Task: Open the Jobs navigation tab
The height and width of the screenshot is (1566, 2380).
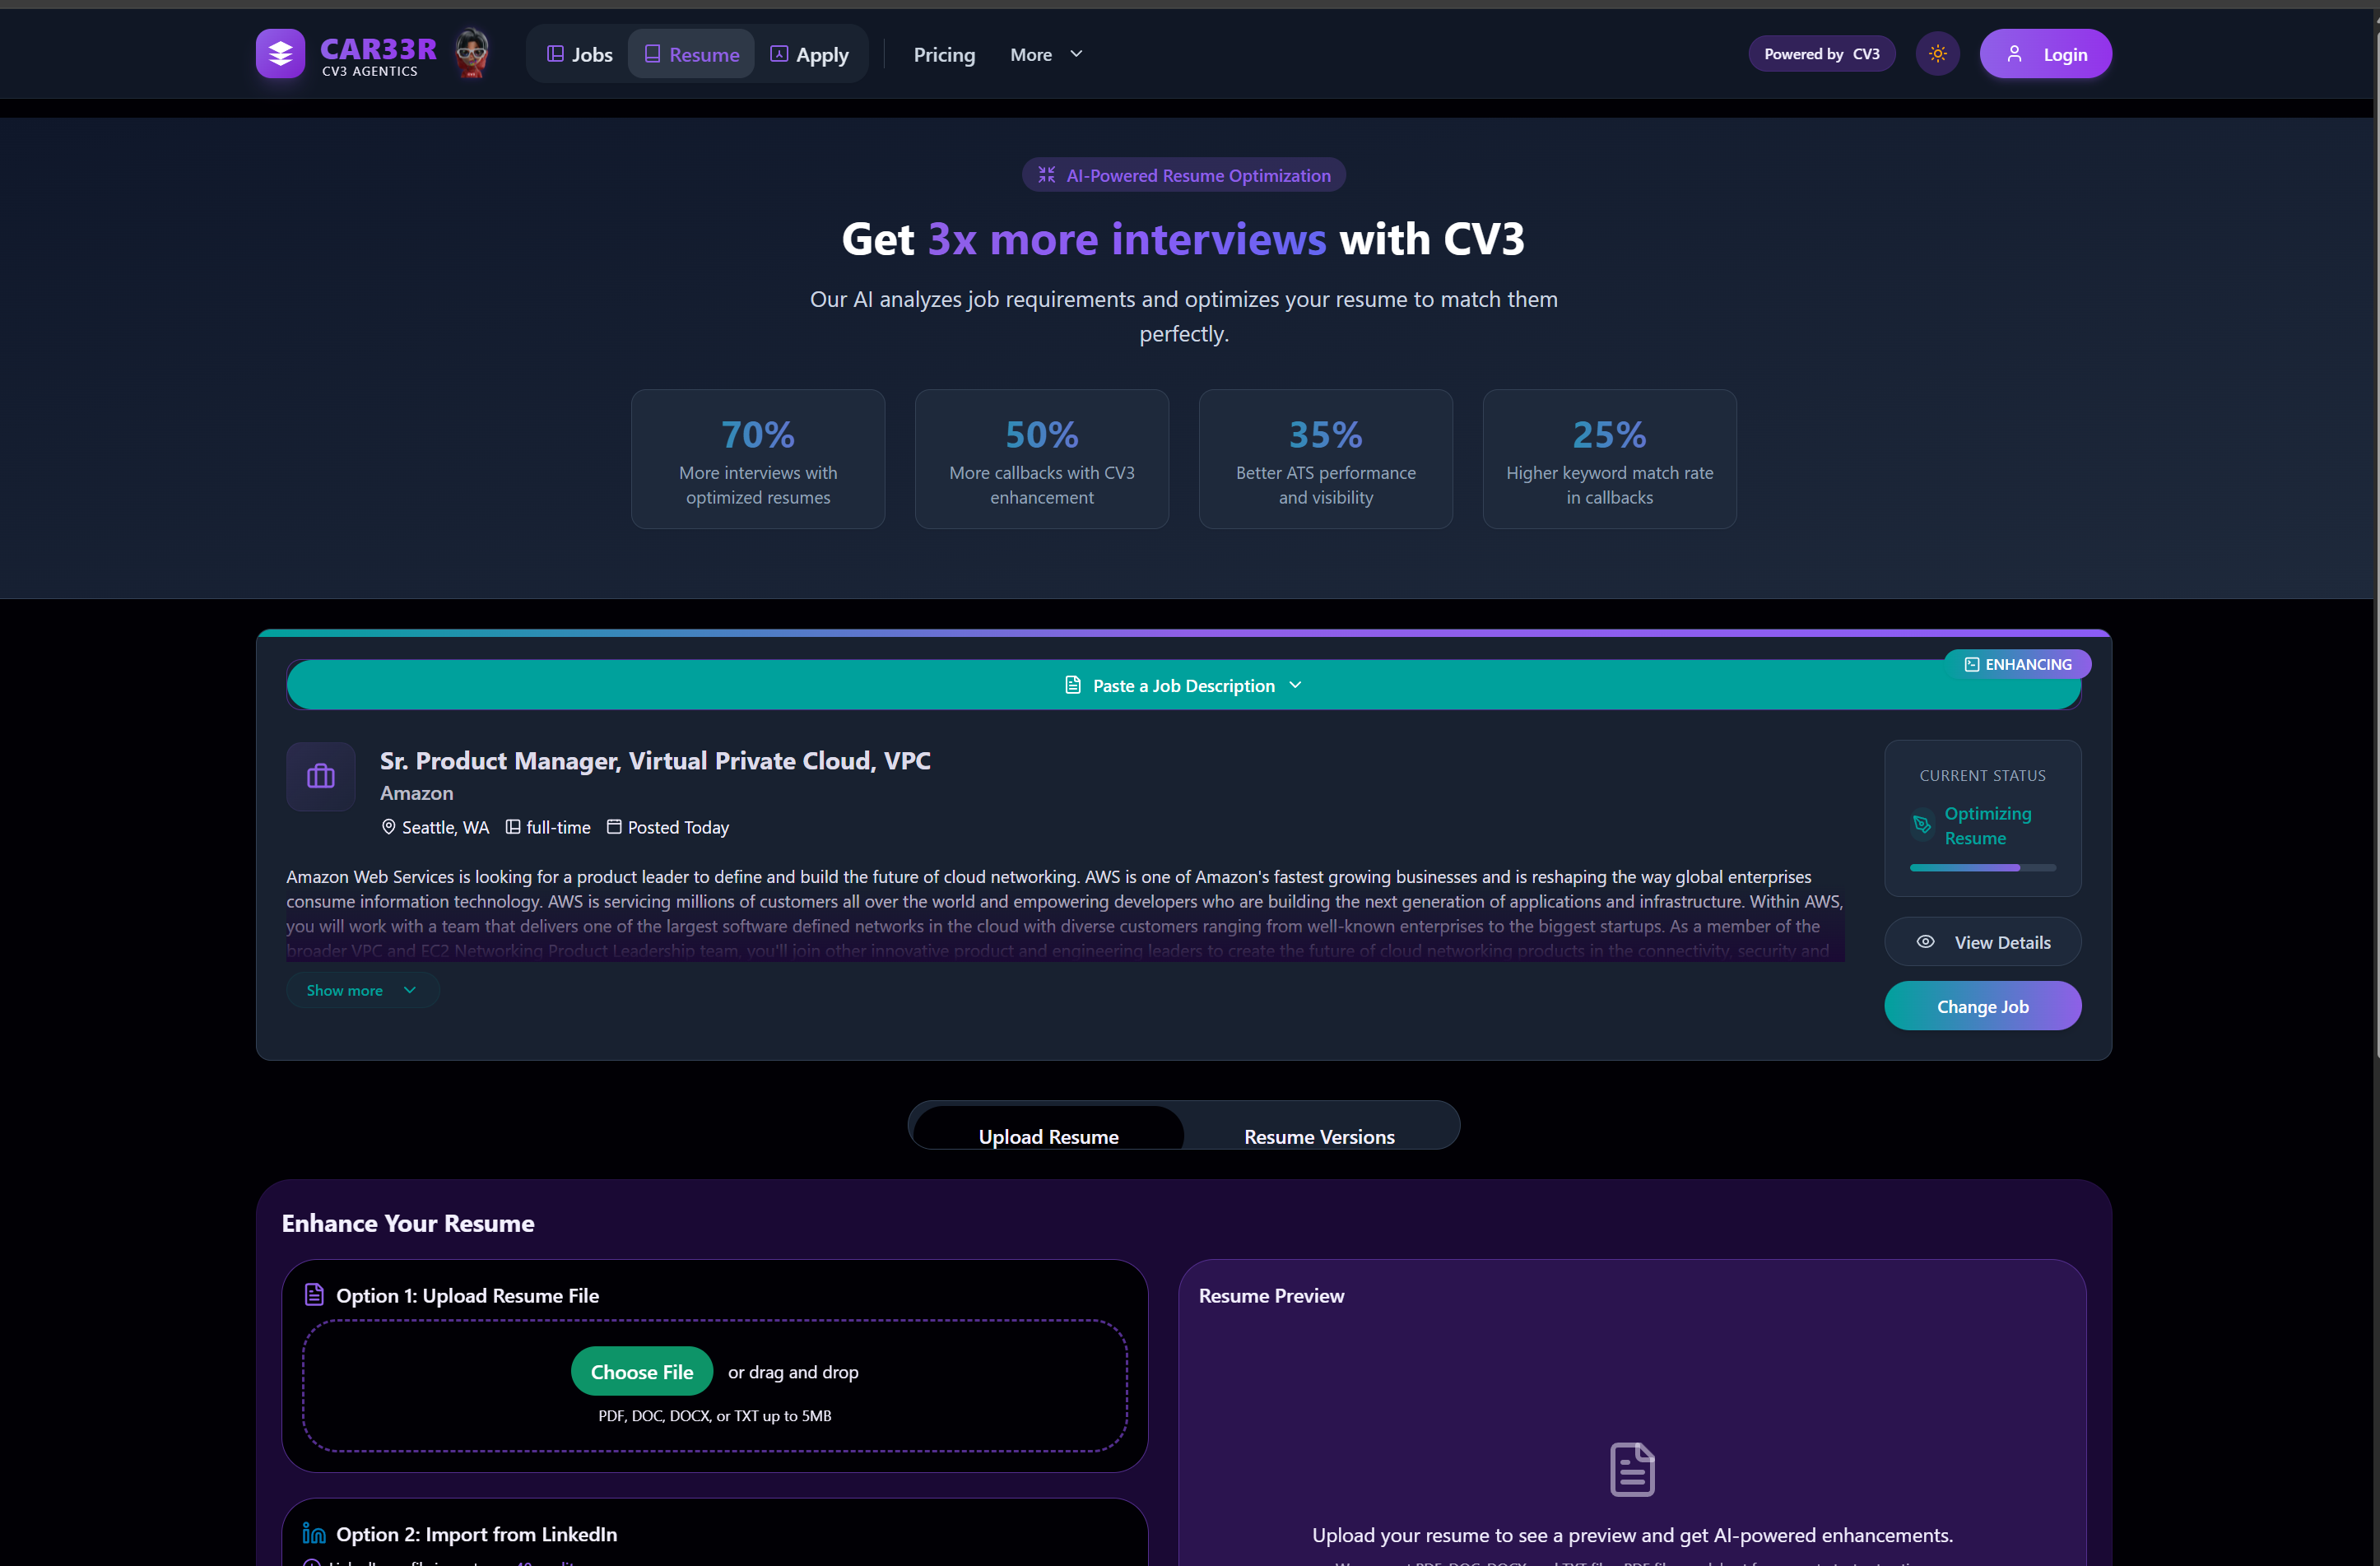Action: (x=580, y=55)
